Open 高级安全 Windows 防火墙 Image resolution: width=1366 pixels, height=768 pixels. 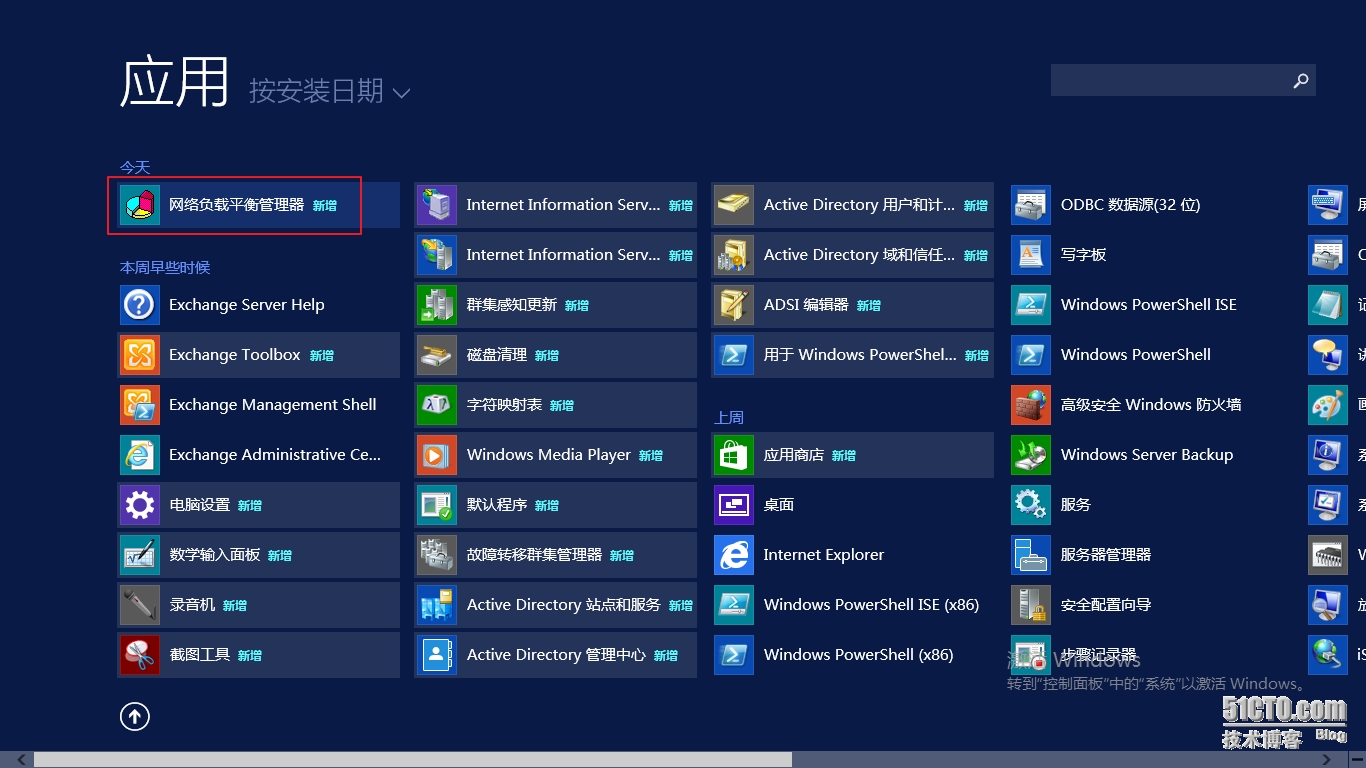[x=1146, y=404]
